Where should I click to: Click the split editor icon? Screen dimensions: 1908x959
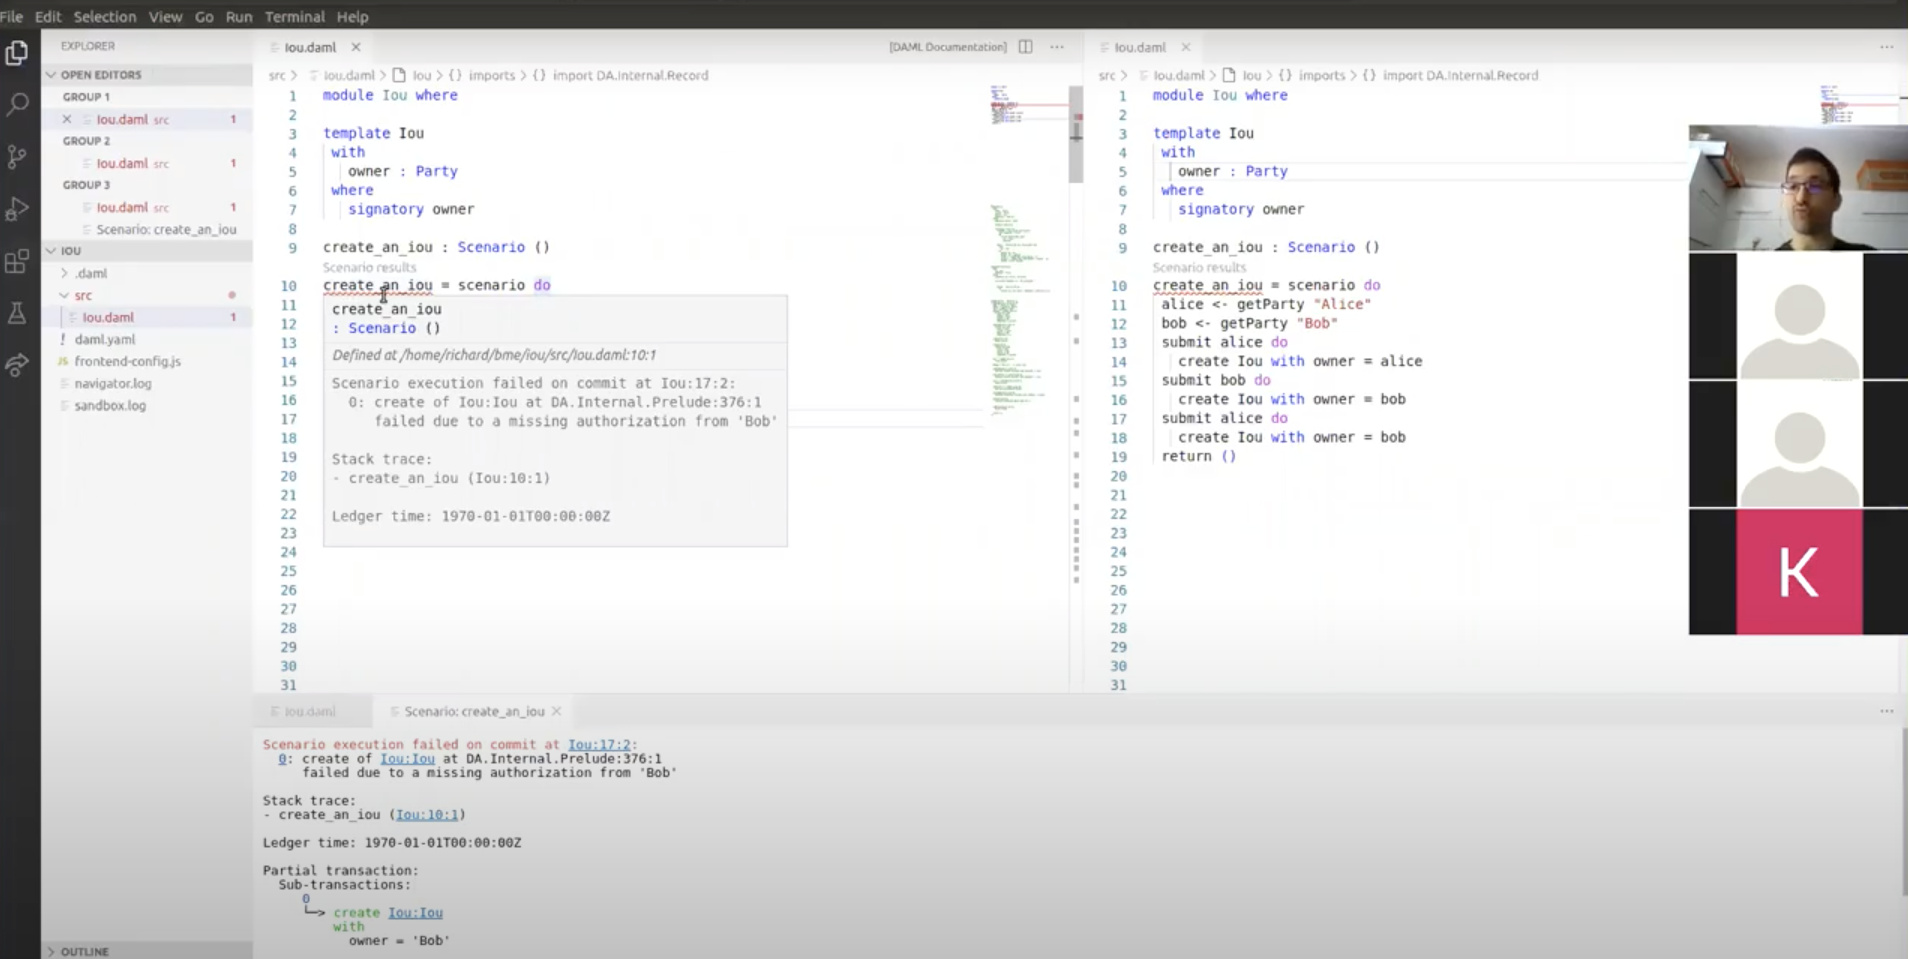pyautogui.click(x=1025, y=47)
